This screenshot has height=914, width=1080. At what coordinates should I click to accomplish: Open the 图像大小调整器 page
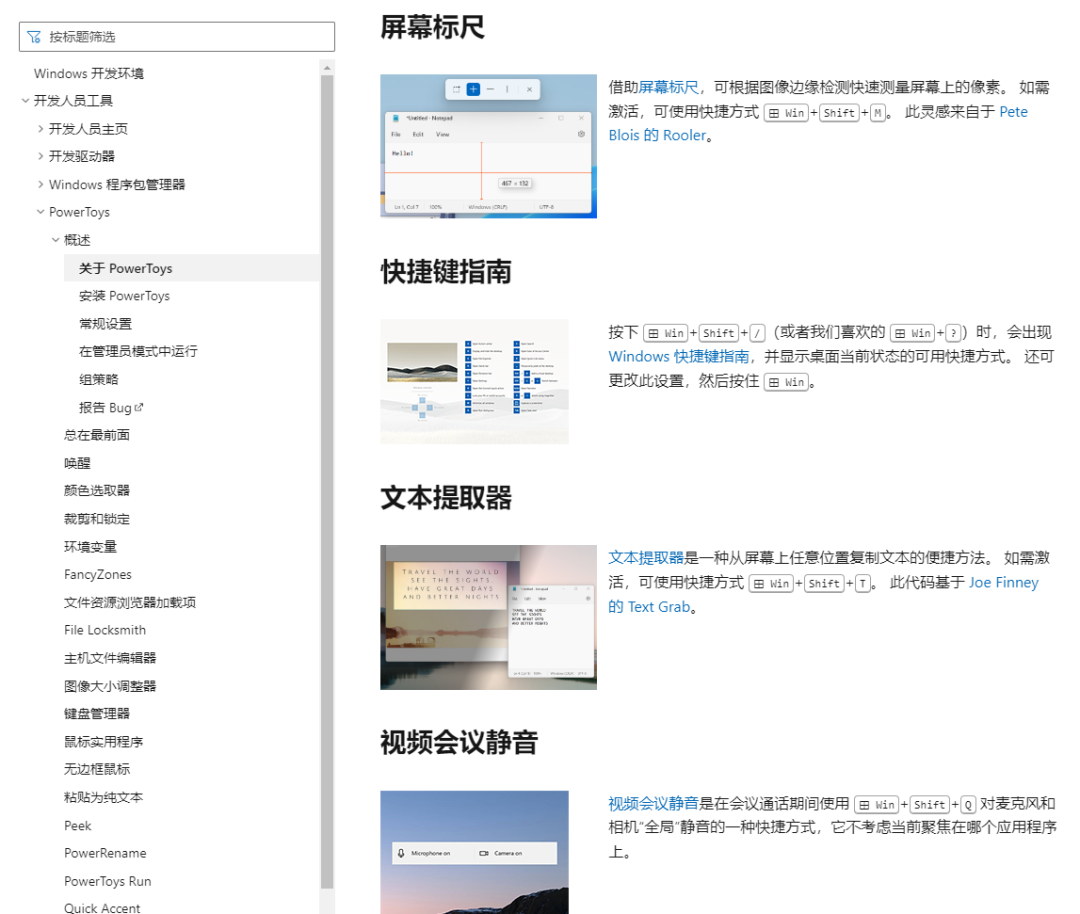(x=110, y=686)
